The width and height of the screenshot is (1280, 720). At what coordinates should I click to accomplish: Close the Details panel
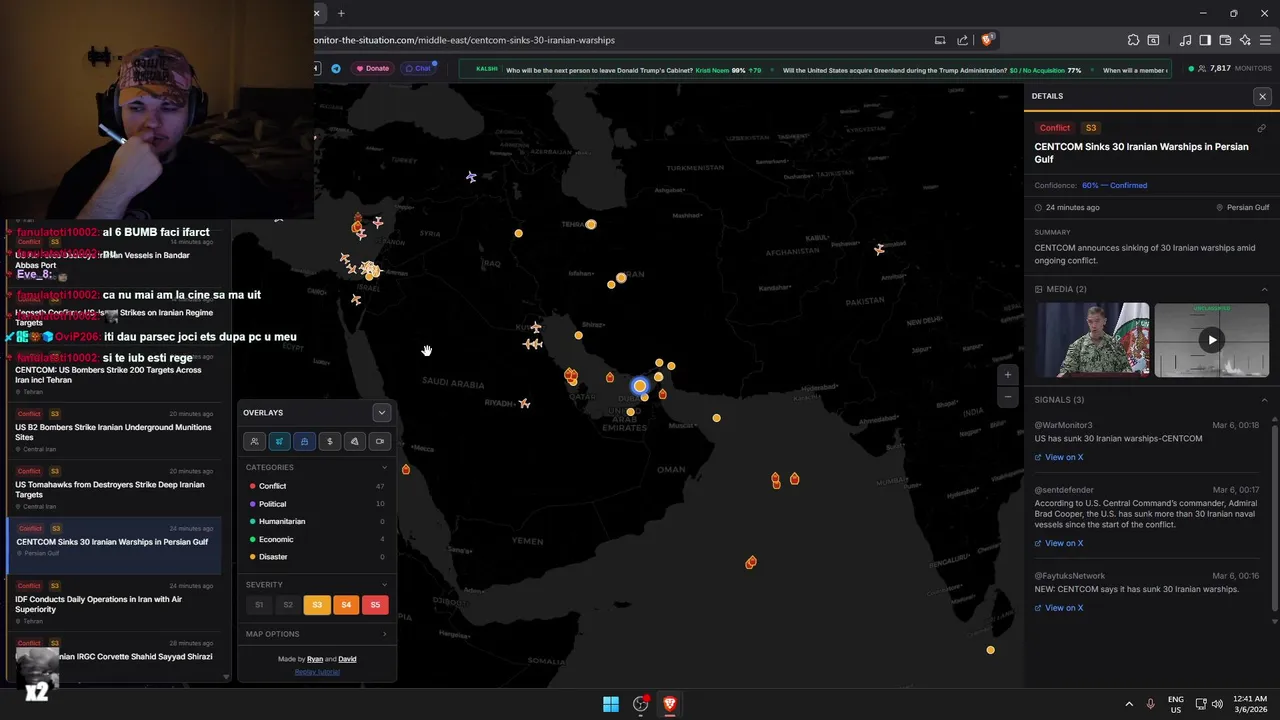[x=1262, y=96]
